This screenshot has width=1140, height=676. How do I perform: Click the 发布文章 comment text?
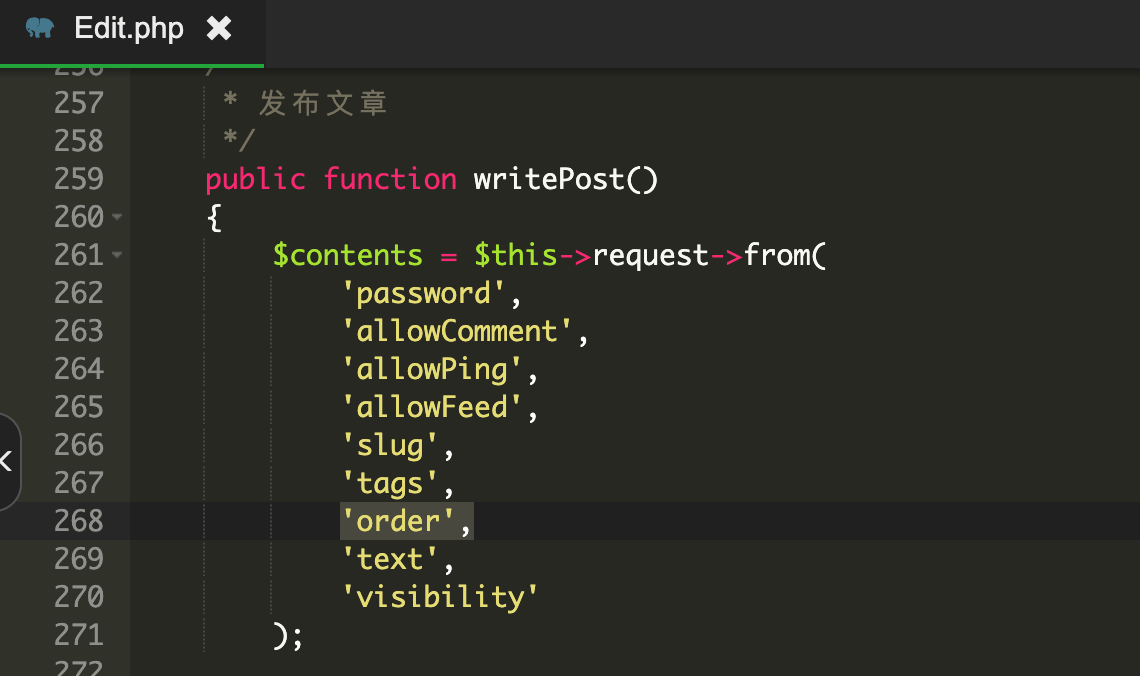pos(322,103)
